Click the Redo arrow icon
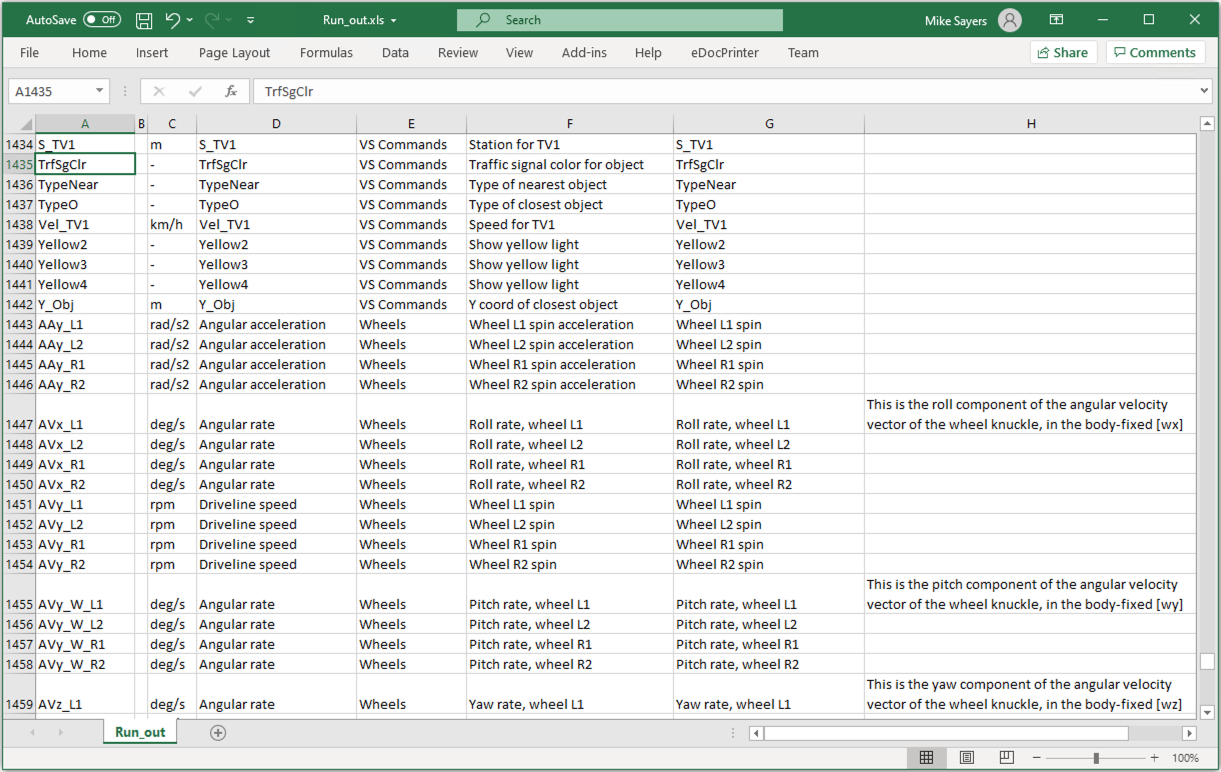Viewport: 1221px width, 772px height. tap(212, 20)
